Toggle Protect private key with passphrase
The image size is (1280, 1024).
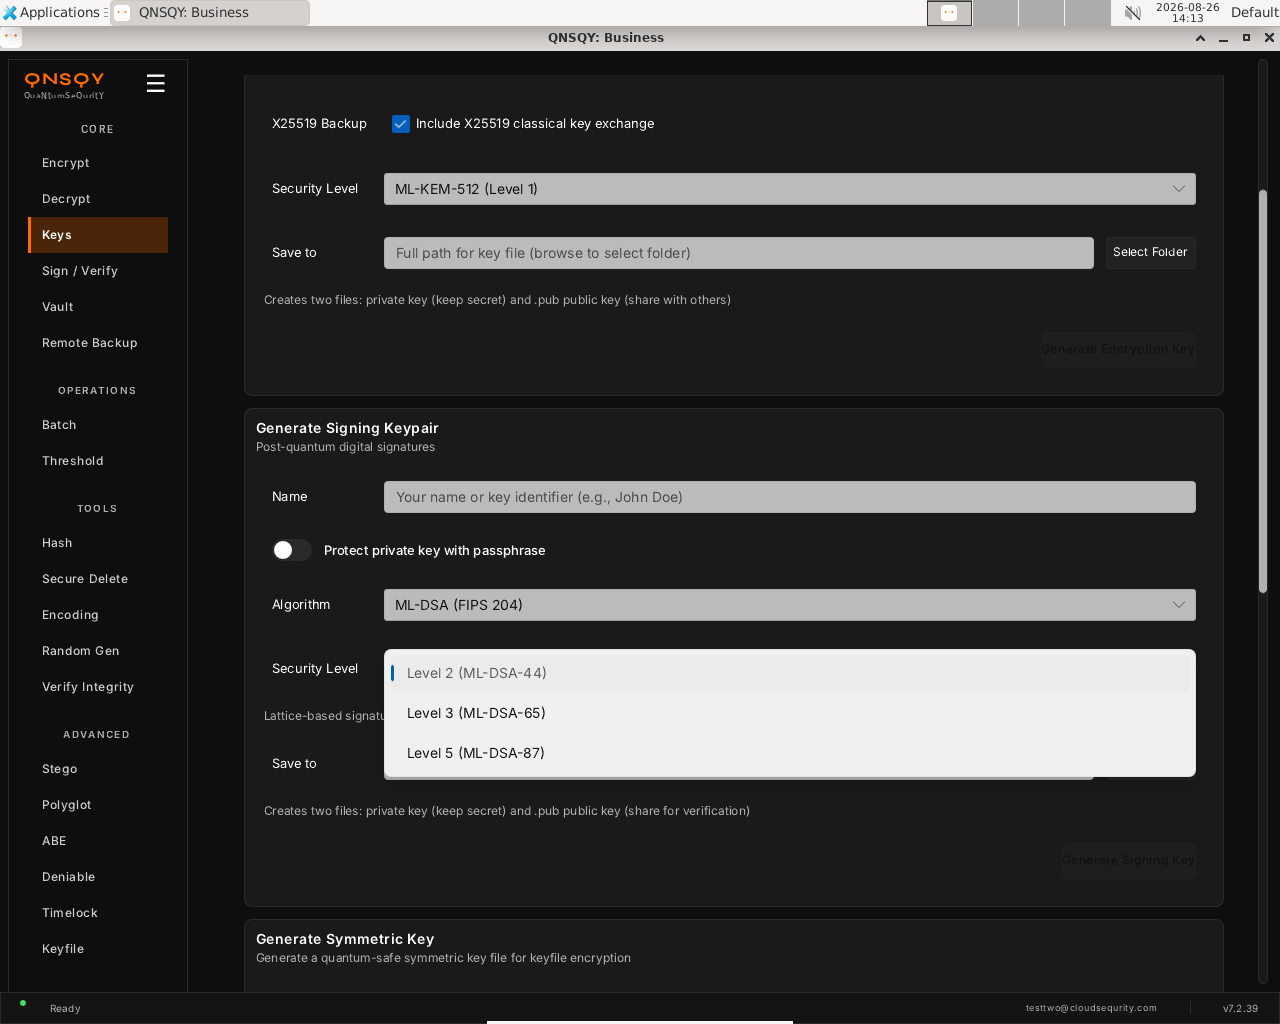[x=291, y=550]
